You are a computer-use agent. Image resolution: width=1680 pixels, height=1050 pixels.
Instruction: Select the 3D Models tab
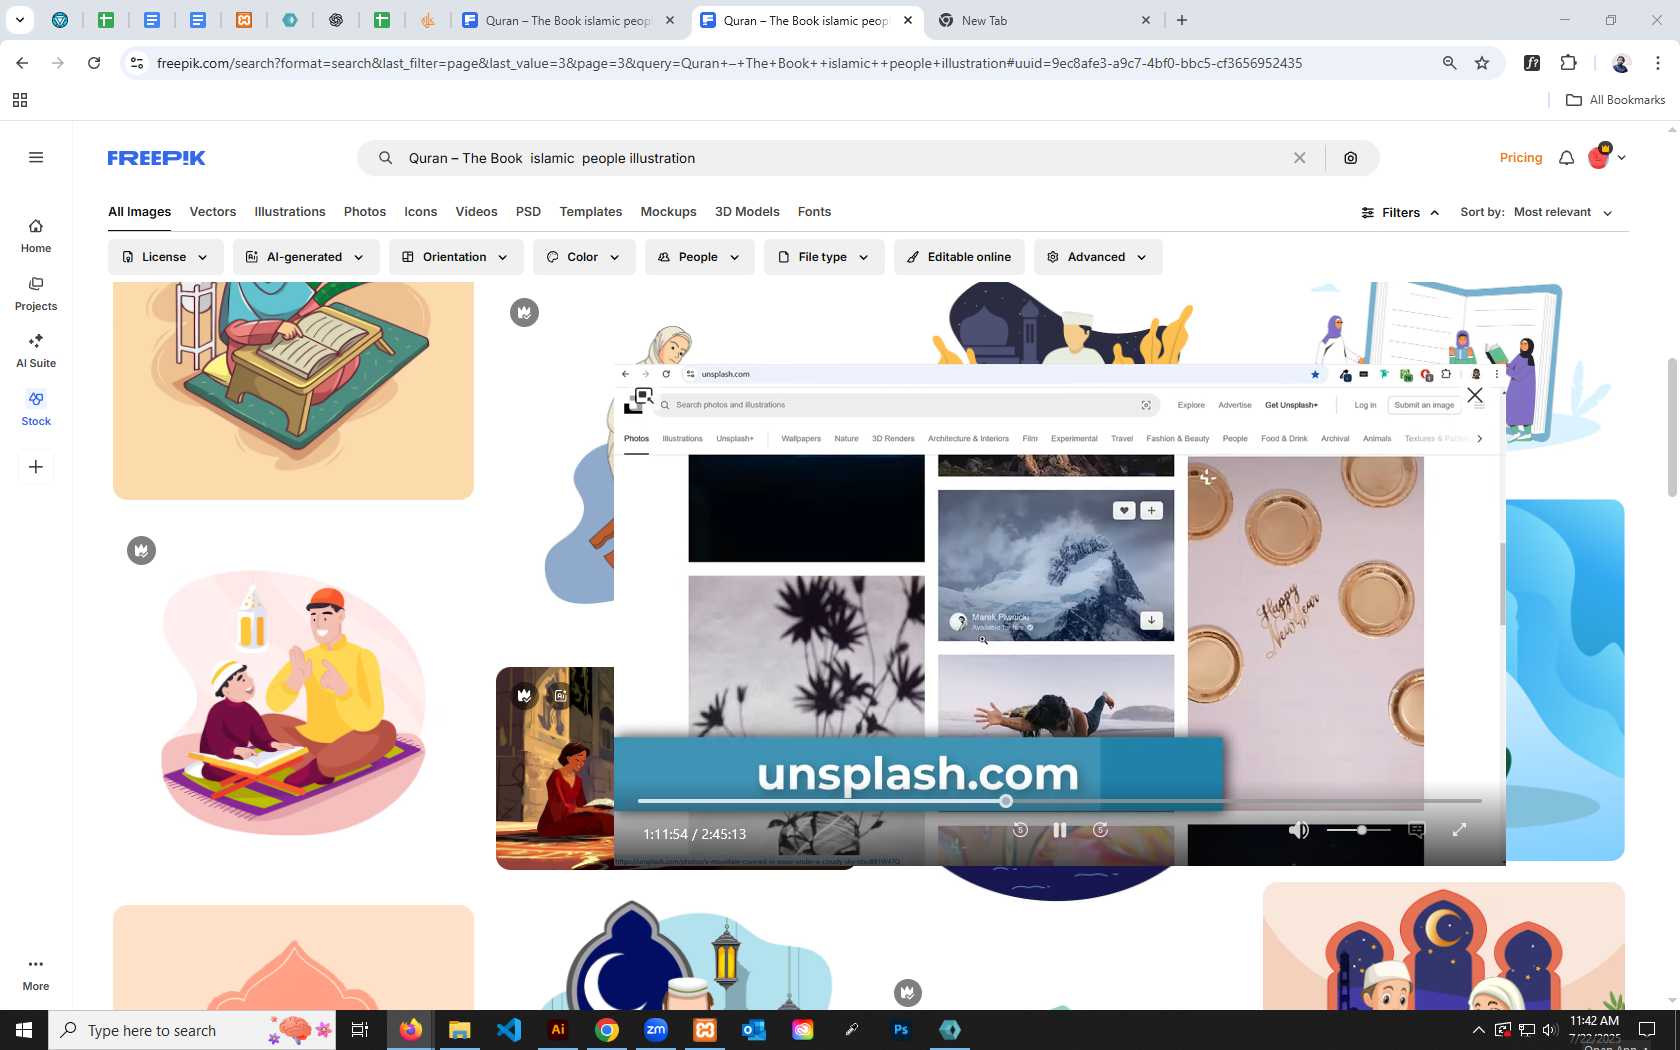pyautogui.click(x=747, y=212)
